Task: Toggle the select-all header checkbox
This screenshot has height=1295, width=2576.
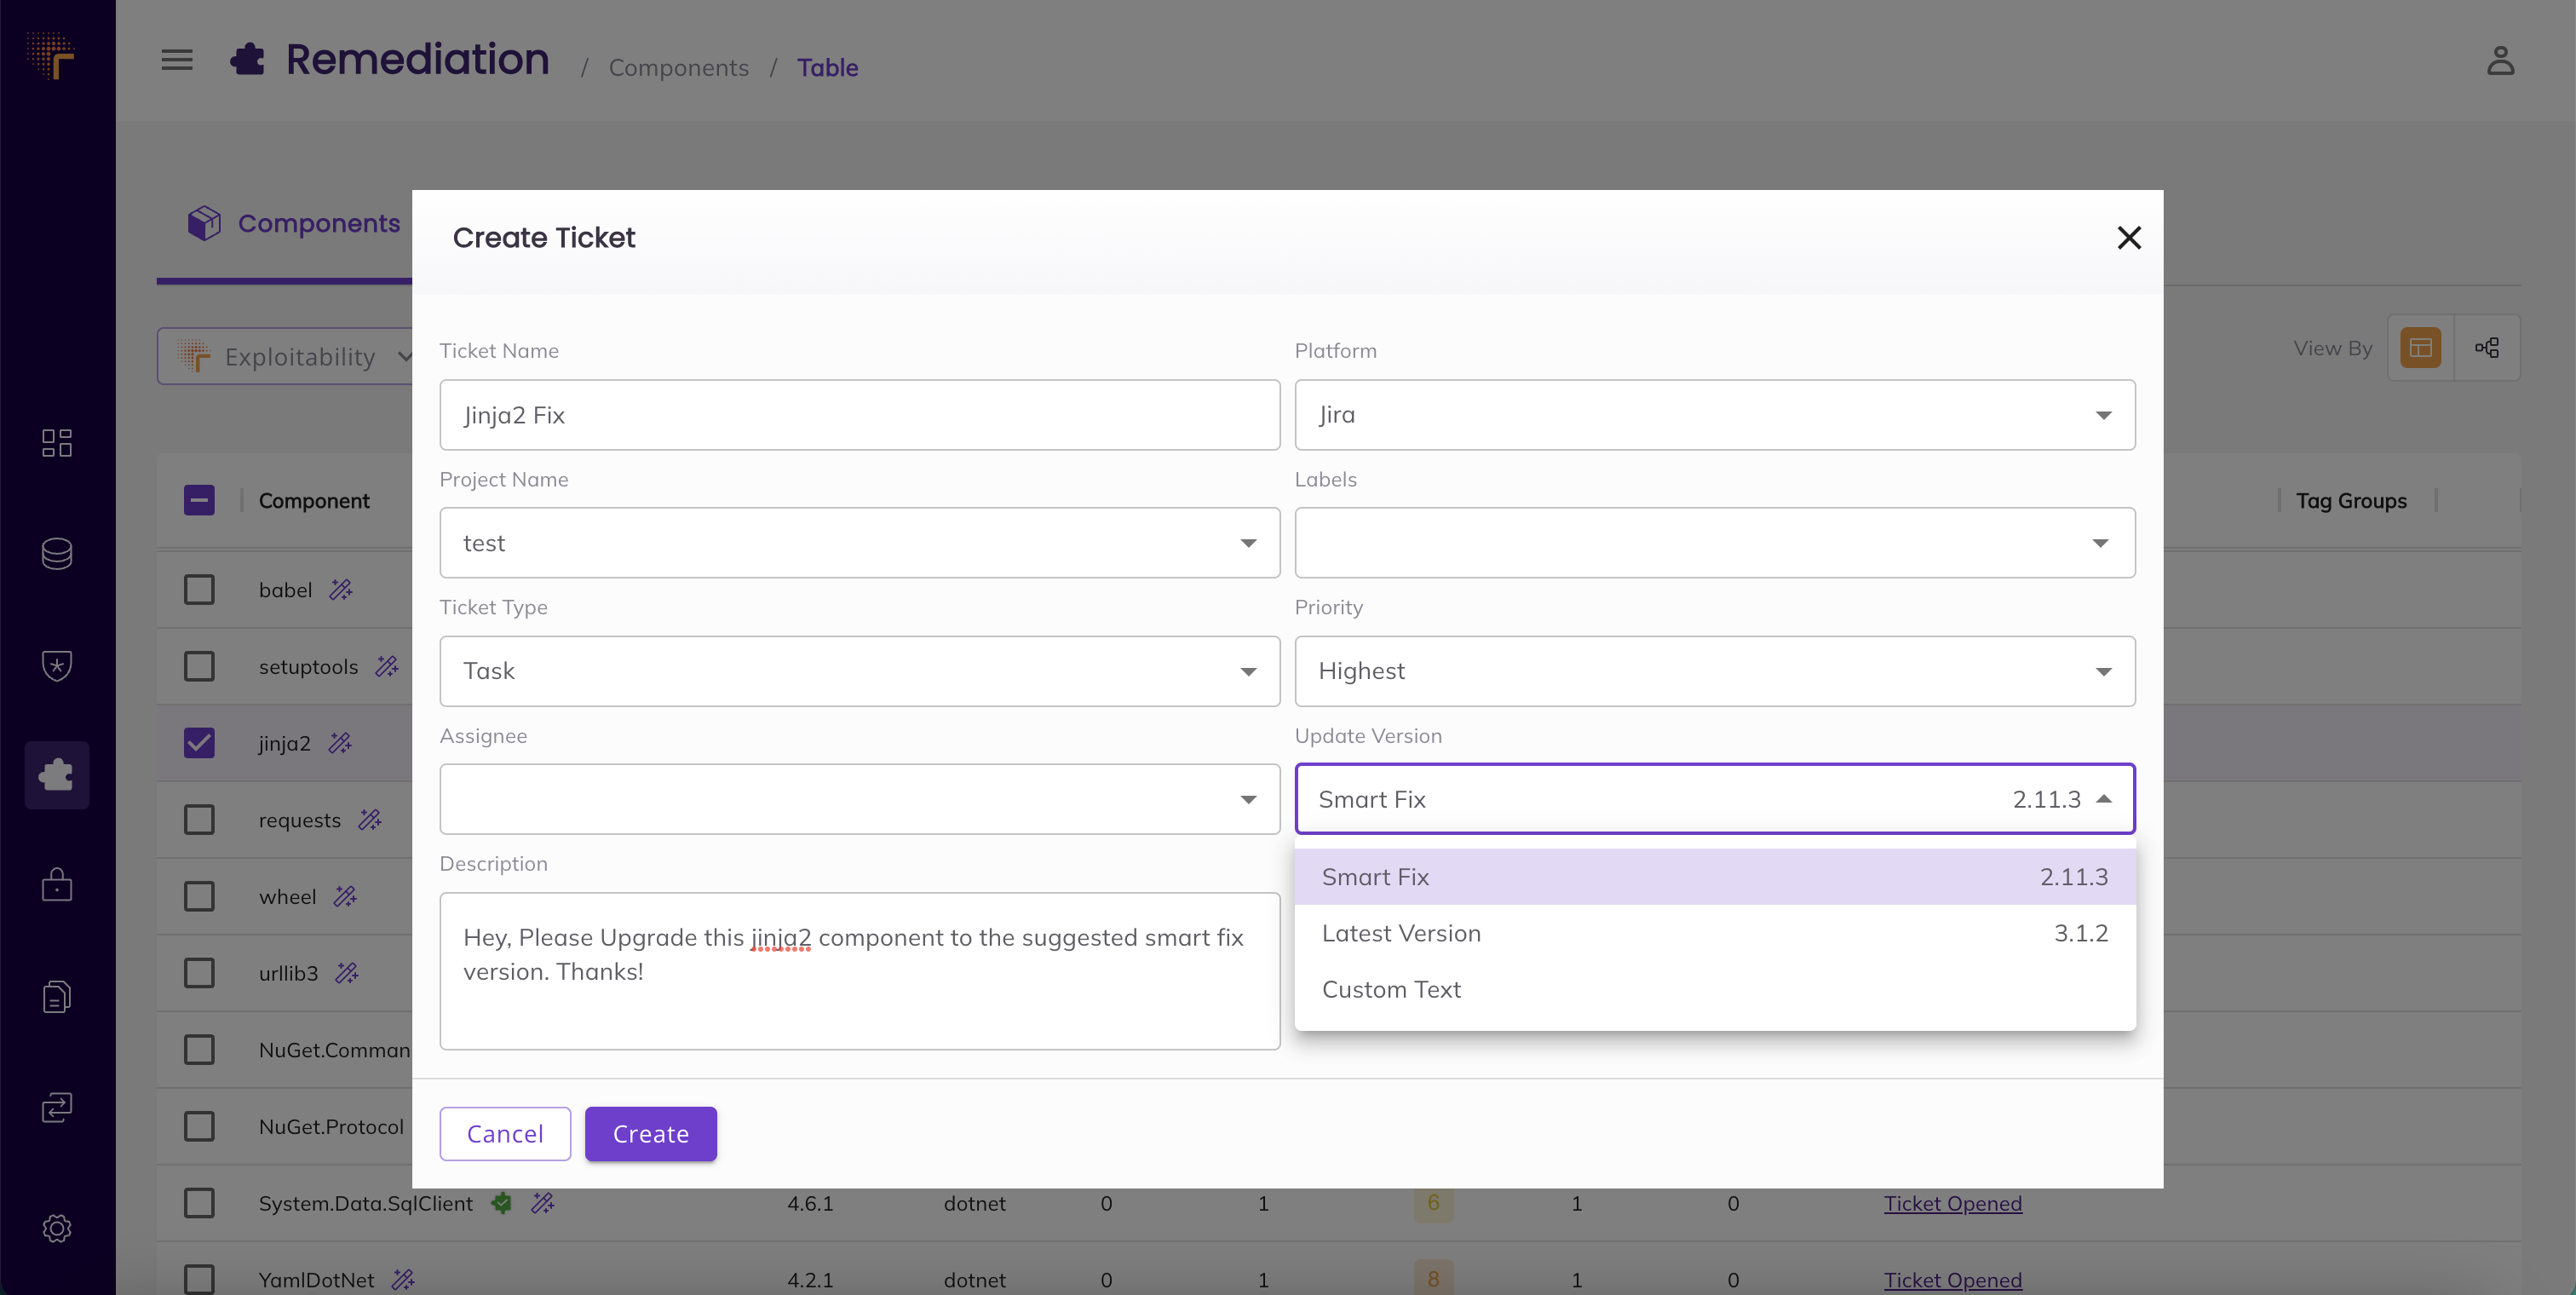Action: 199,500
